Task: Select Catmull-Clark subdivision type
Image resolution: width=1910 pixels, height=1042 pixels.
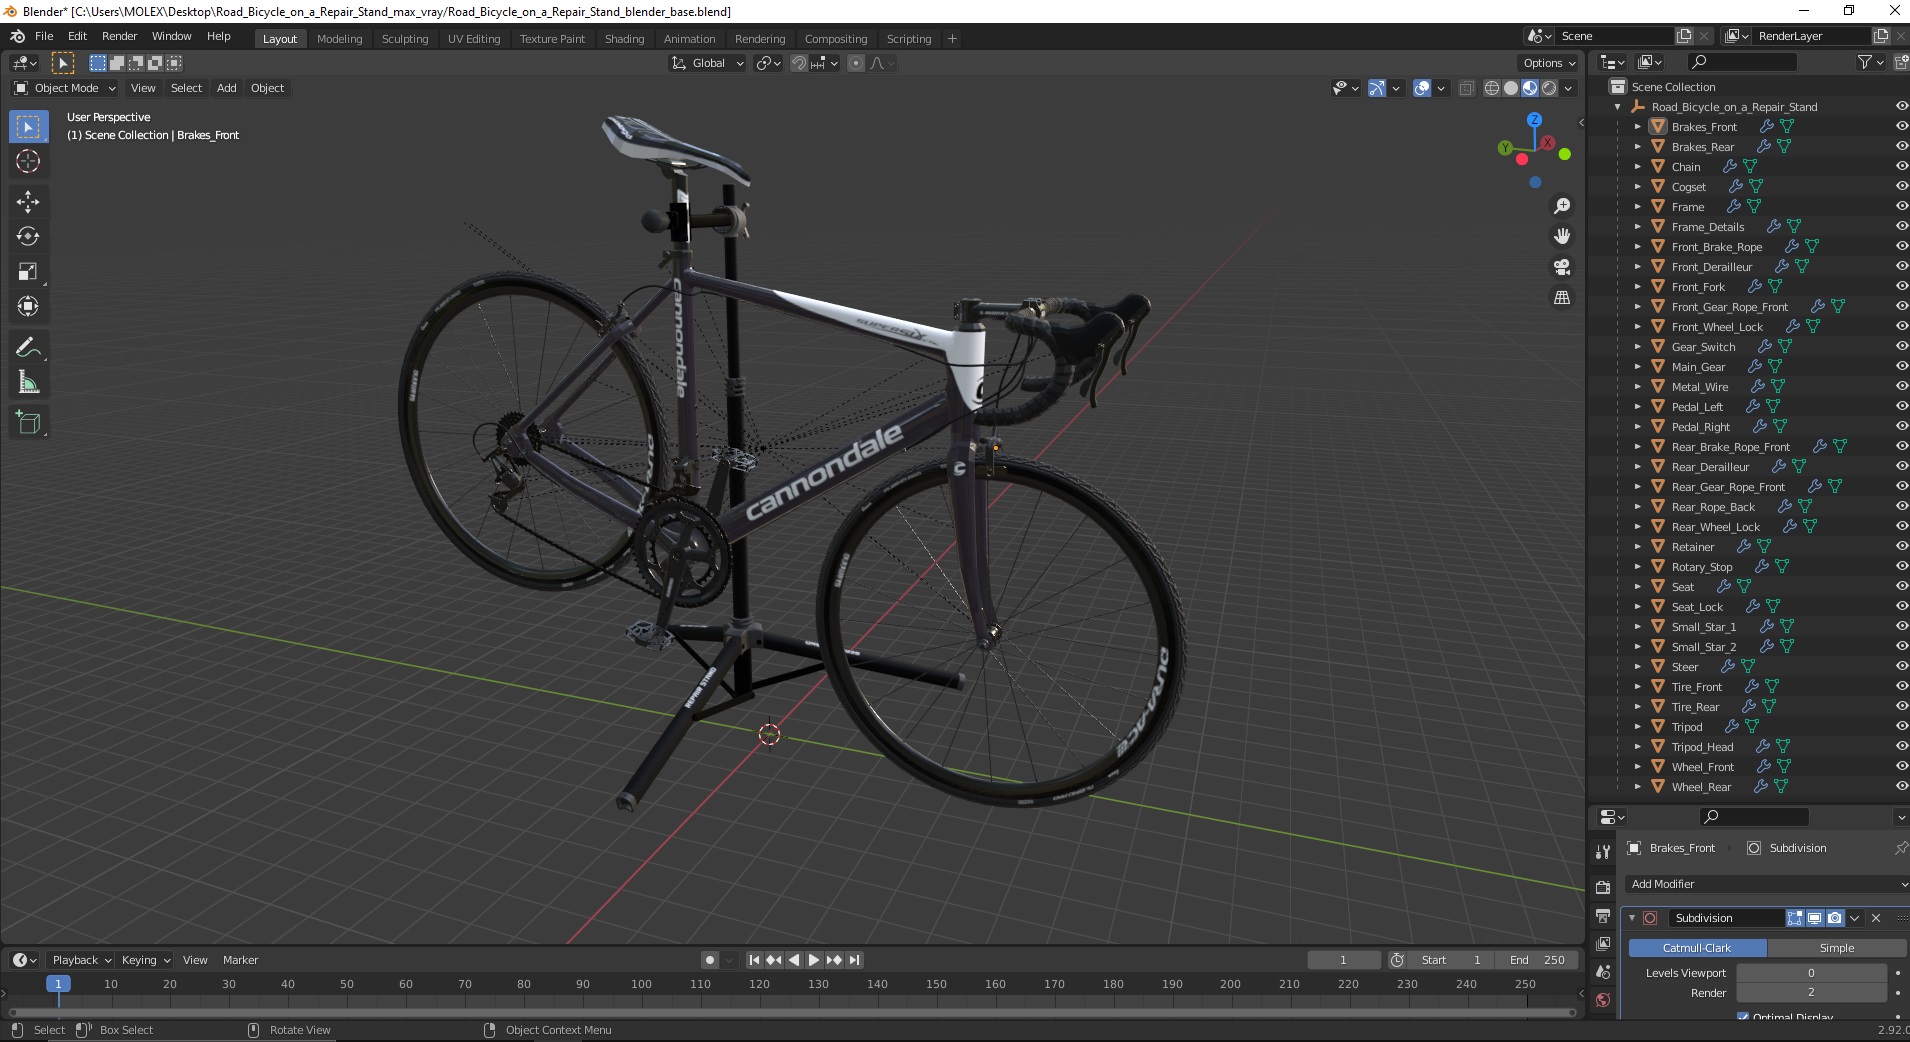Action: point(1697,948)
